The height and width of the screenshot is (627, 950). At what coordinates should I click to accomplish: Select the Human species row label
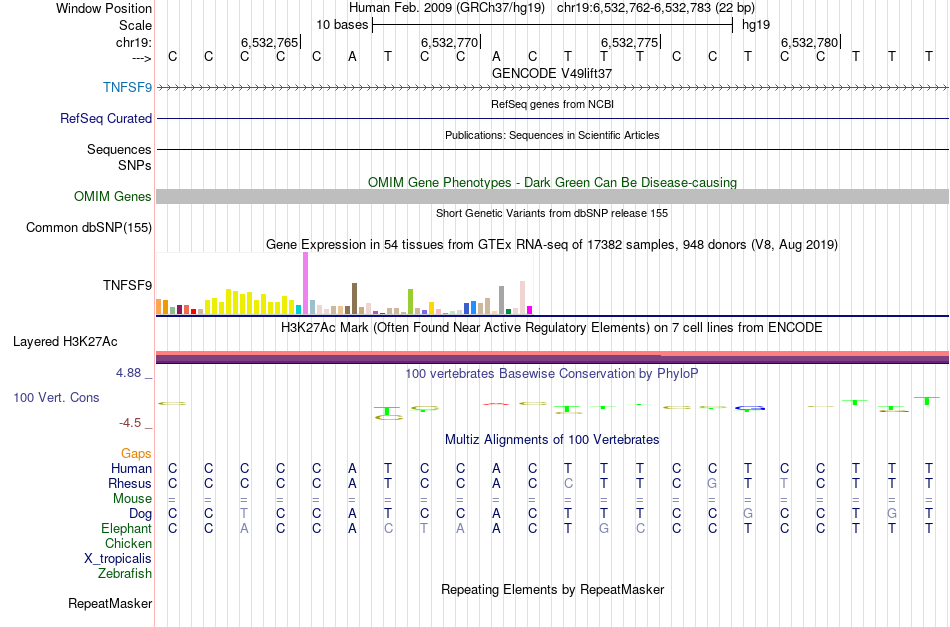pyautogui.click(x=131, y=468)
